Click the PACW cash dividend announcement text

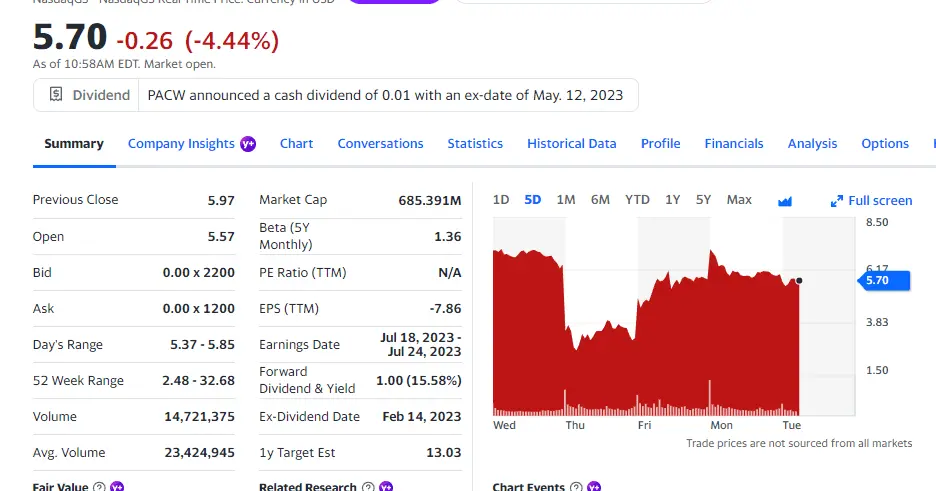(x=385, y=95)
